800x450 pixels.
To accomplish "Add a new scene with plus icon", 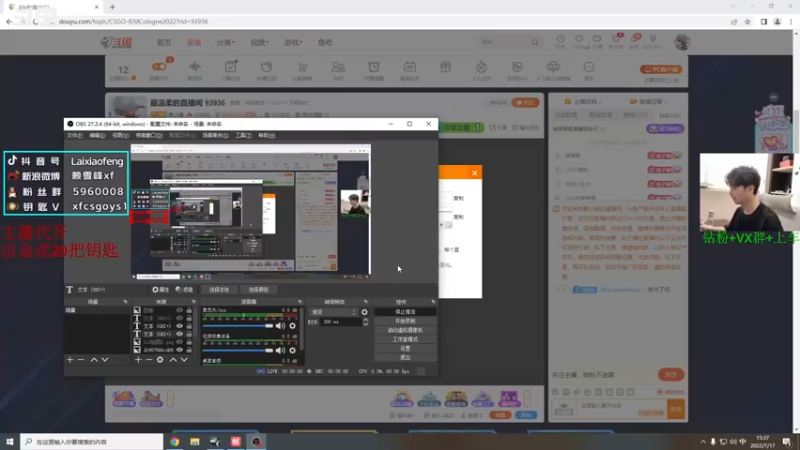I will [x=70, y=360].
